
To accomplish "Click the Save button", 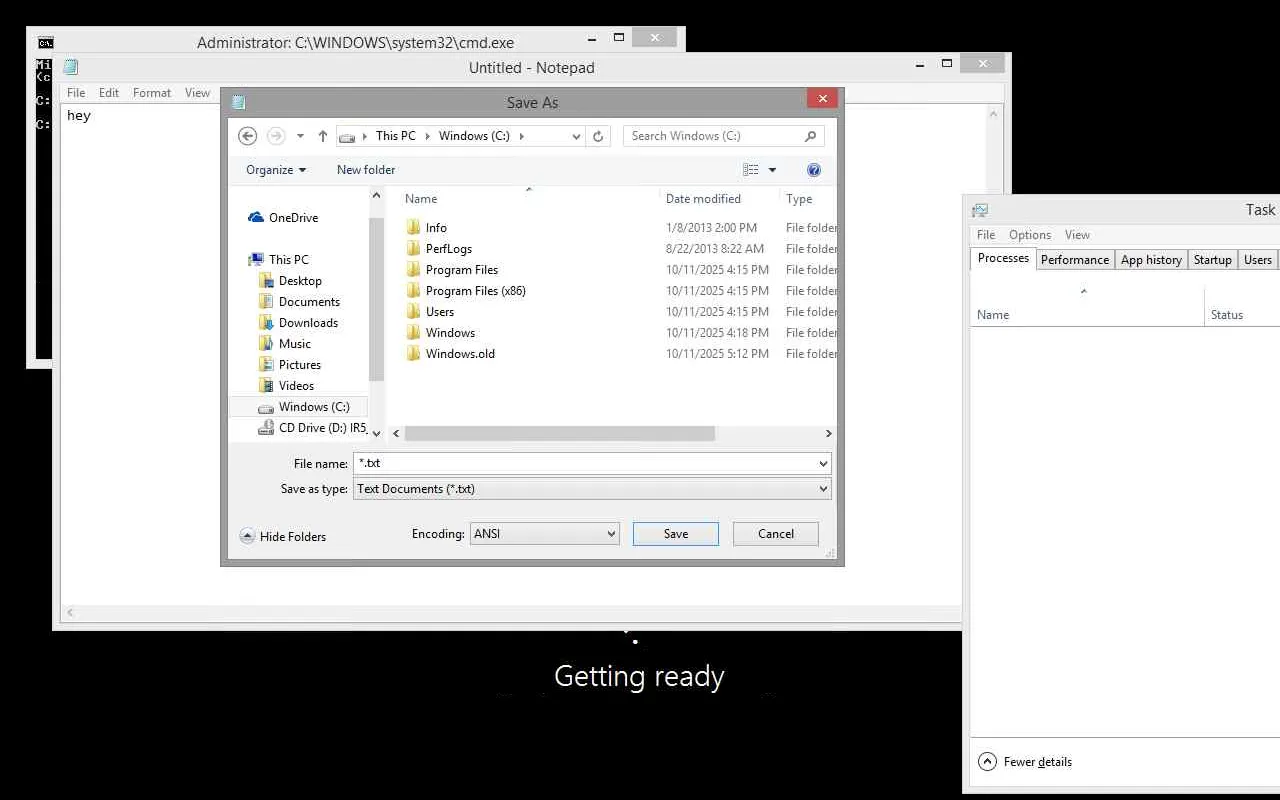I will [676, 534].
